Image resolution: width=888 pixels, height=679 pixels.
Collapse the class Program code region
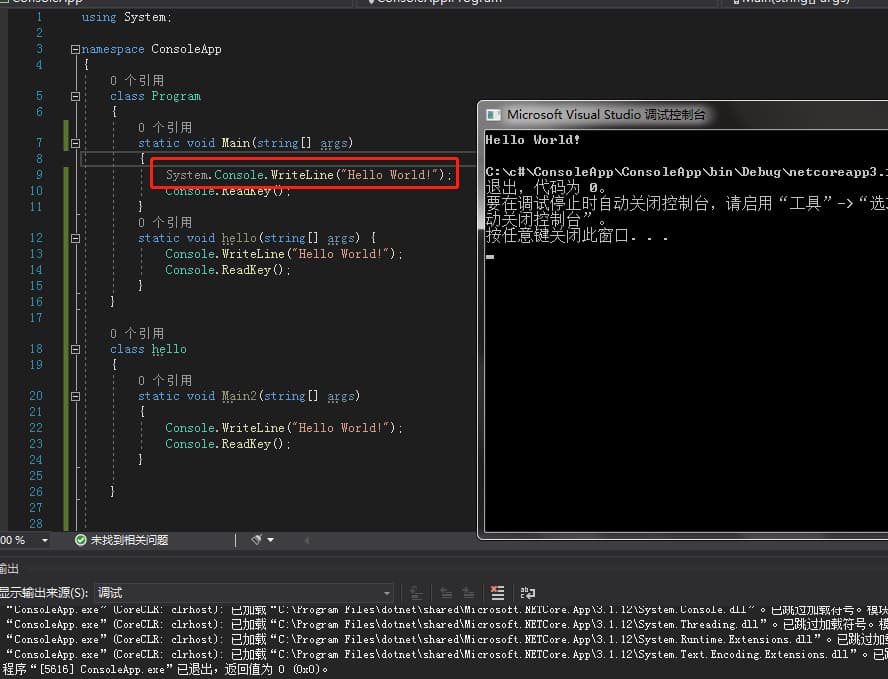75,97
